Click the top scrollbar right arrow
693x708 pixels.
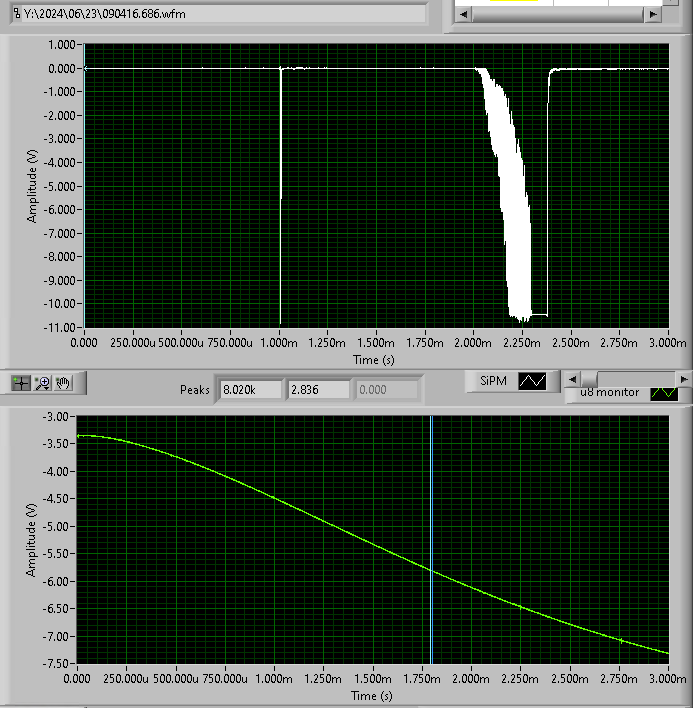tap(653, 14)
